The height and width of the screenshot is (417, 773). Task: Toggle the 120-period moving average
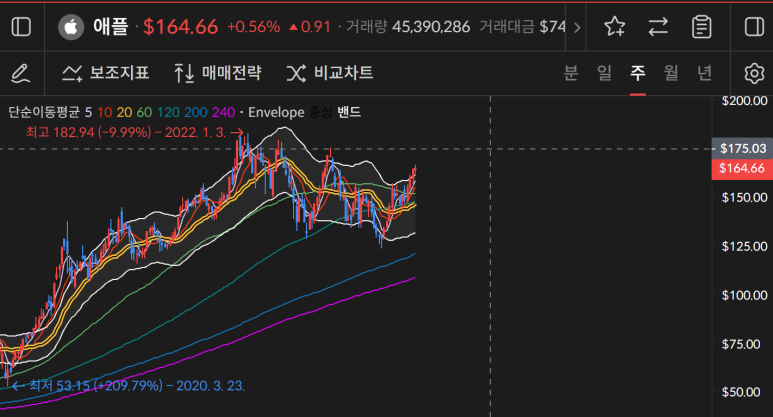tap(169, 112)
